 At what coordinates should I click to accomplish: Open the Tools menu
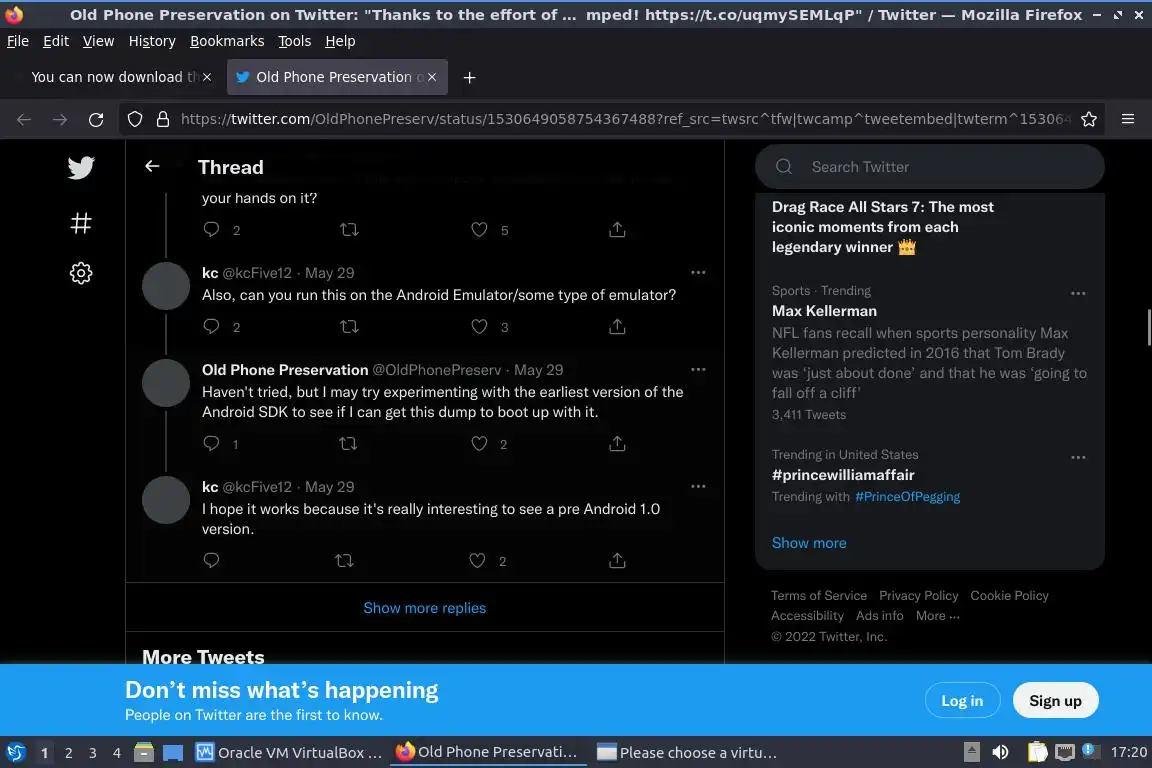pos(295,41)
